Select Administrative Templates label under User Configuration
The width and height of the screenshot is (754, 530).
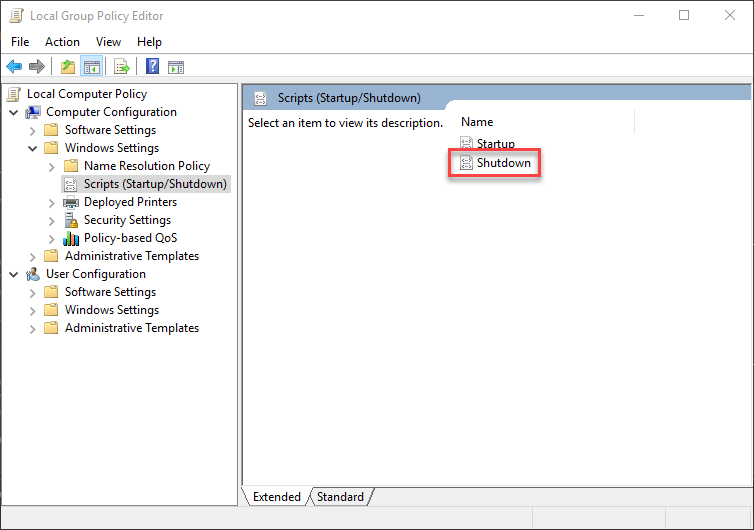(x=132, y=328)
